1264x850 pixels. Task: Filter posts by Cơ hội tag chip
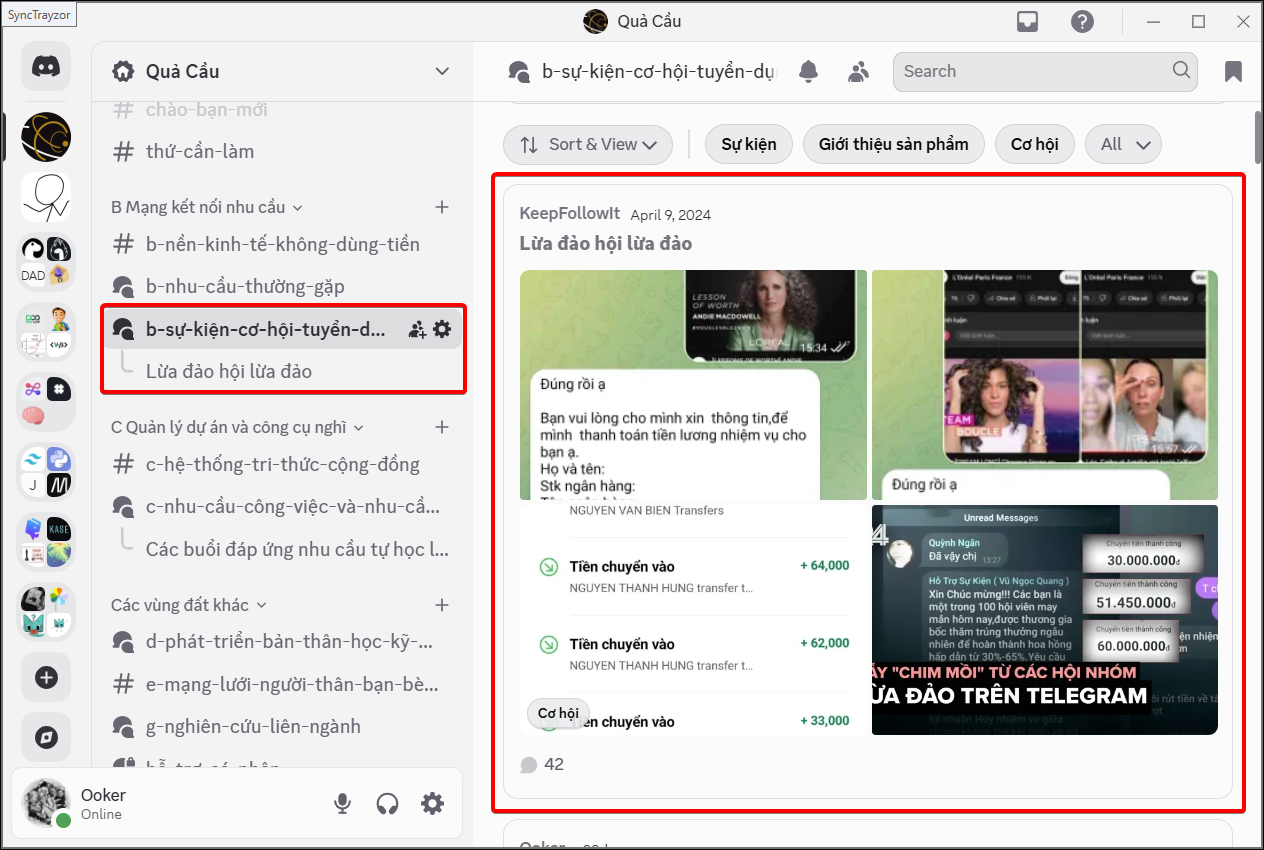click(1035, 144)
